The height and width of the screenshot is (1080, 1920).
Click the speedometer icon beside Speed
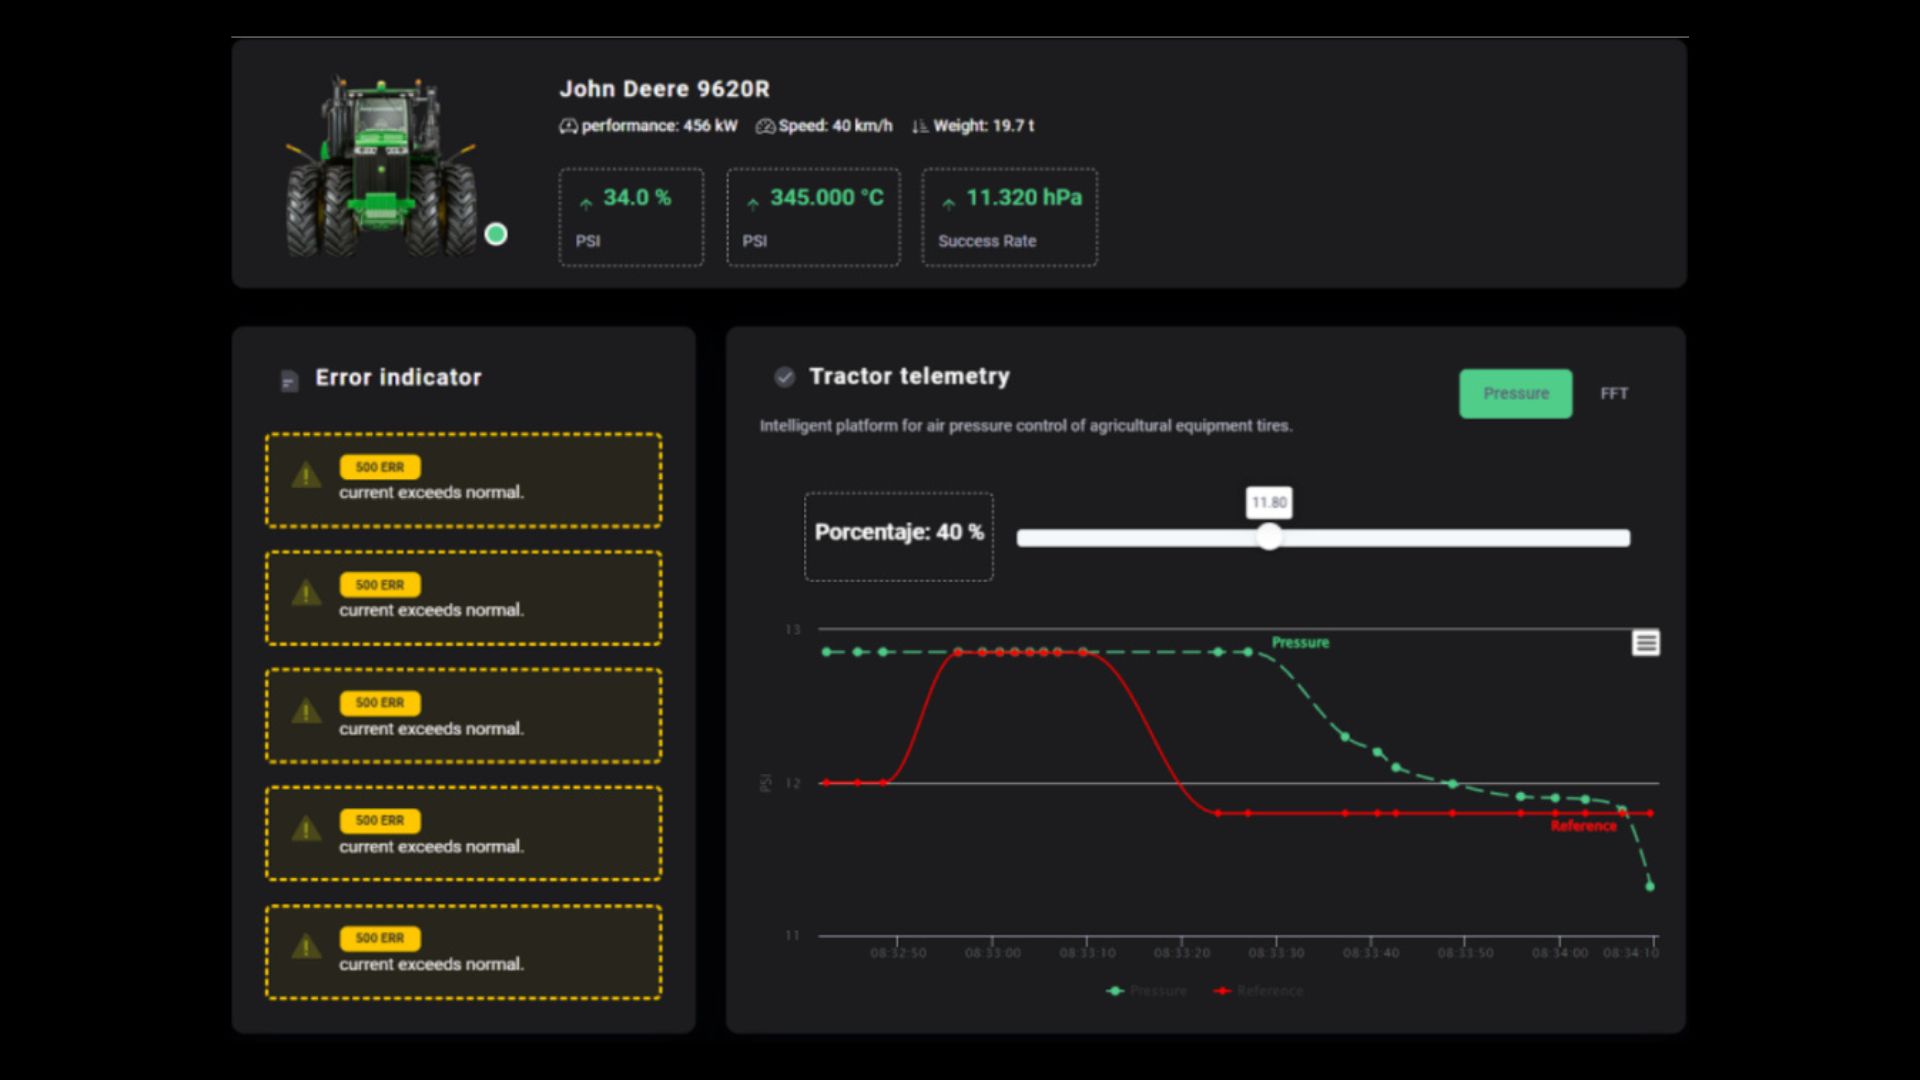pos(765,127)
